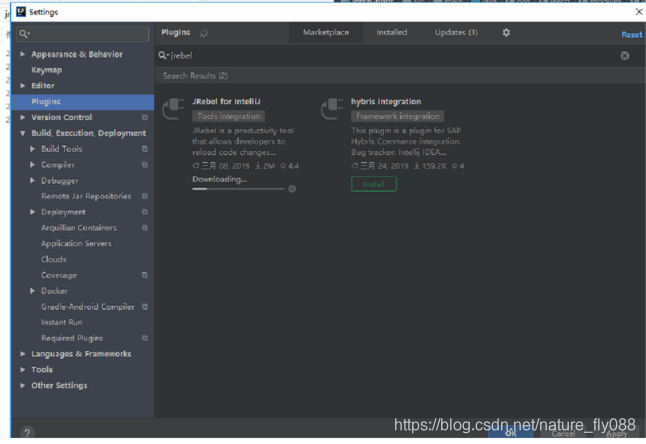Click the plugins gear settings icon

pyautogui.click(x=506, y=33)
